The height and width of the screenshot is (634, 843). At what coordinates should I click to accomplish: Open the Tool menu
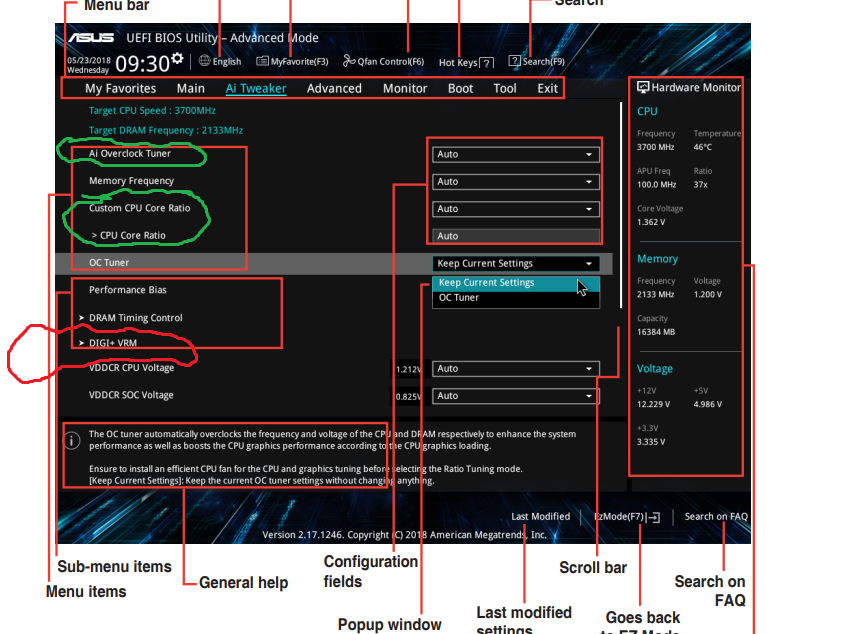tap(505, 88)
